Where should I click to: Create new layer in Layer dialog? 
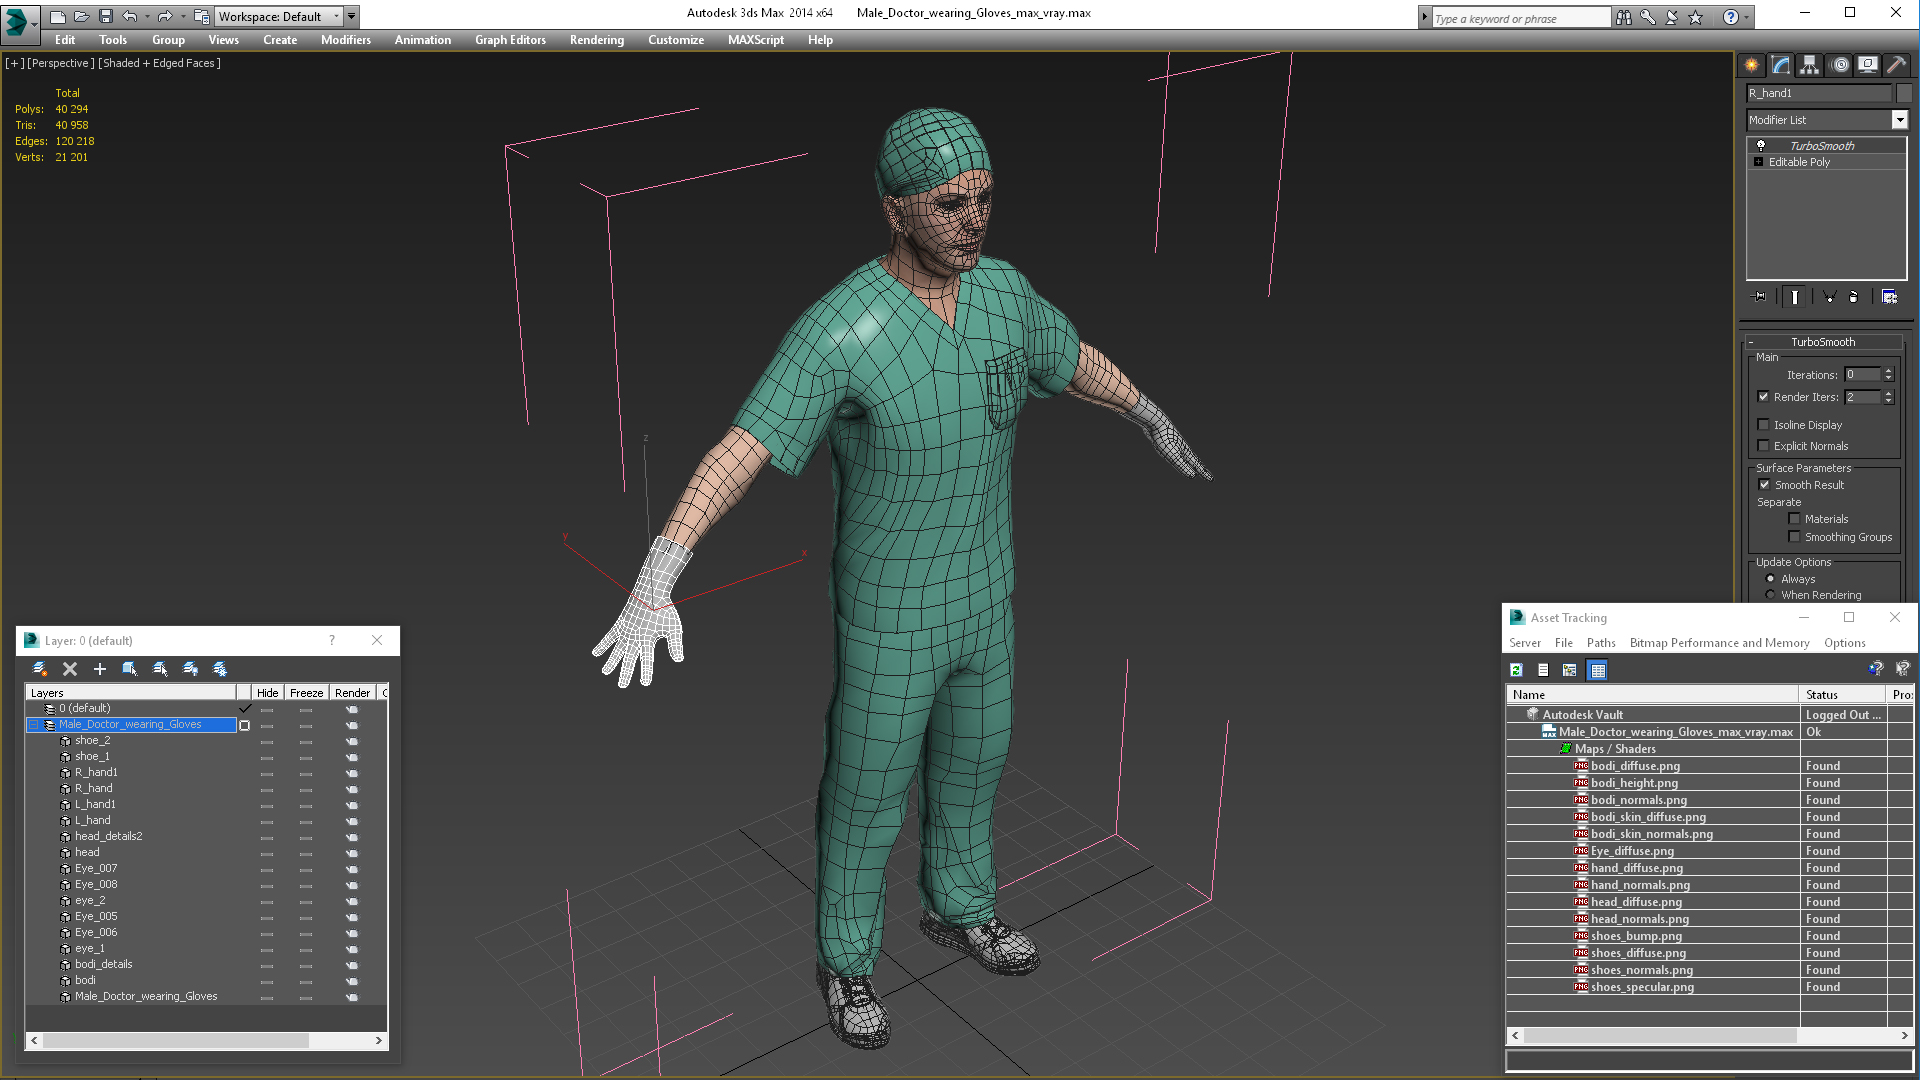pyautogui.click(x=40, y=669)
